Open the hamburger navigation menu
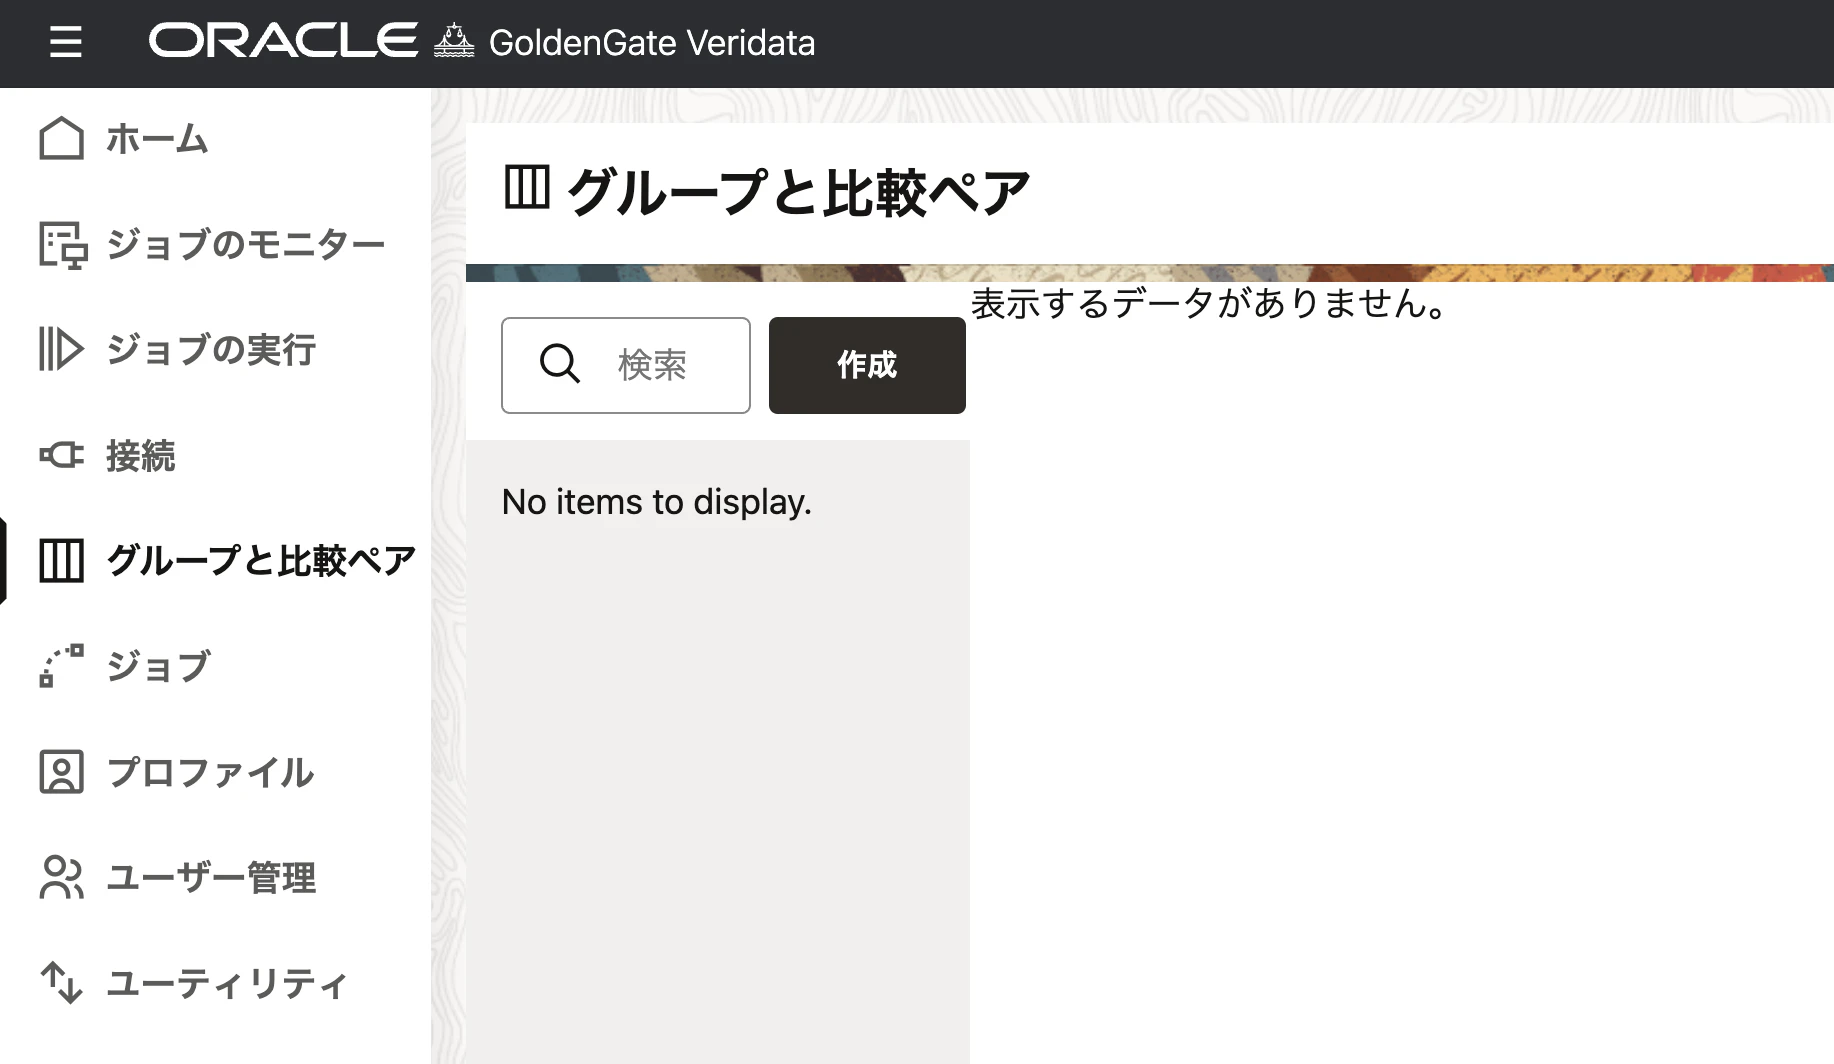Screen dimensions: 1834x1064 point(66,42)
